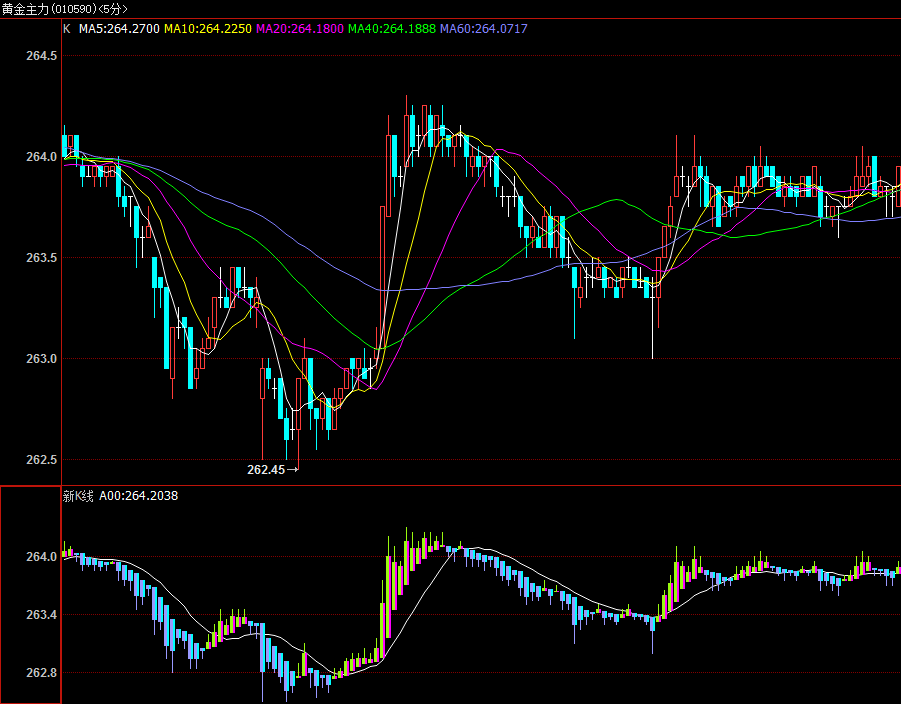Click the MA40:264.1888 indicator label
901x704 pixels.
[392, 29]
